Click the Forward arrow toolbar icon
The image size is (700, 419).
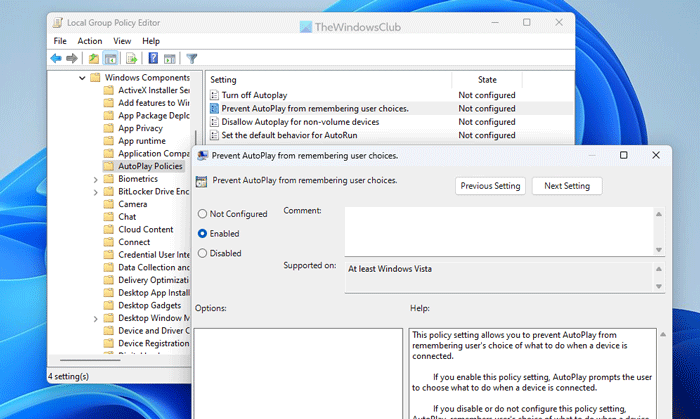(72, 58)
